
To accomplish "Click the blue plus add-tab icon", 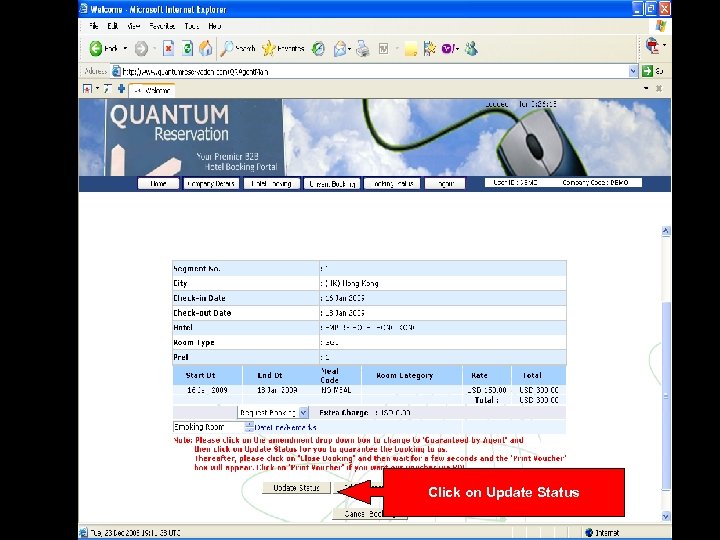I will [x=121, y=89].
